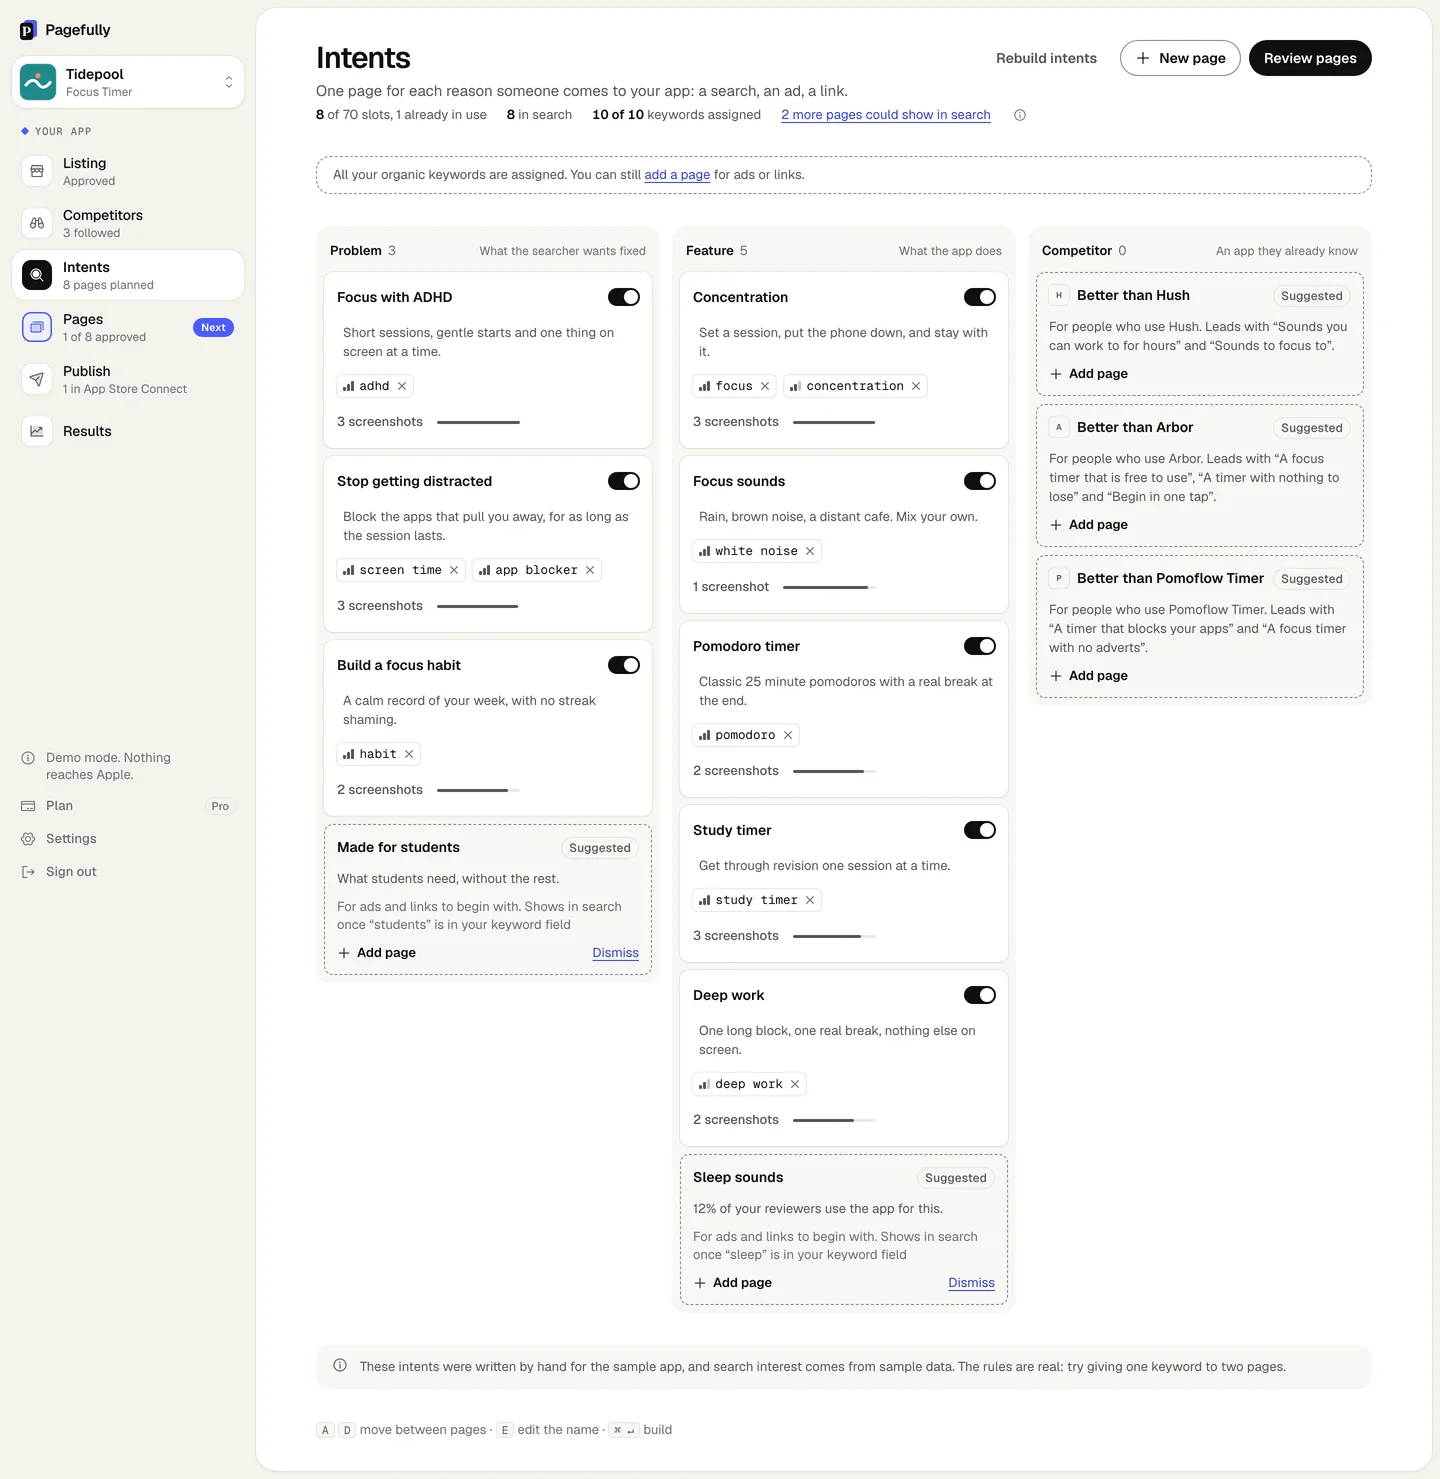Image resolution: width=1440 pixels, height=1479 pixels.
Task: Click the Pagefully logo icon
Action: 28,30
